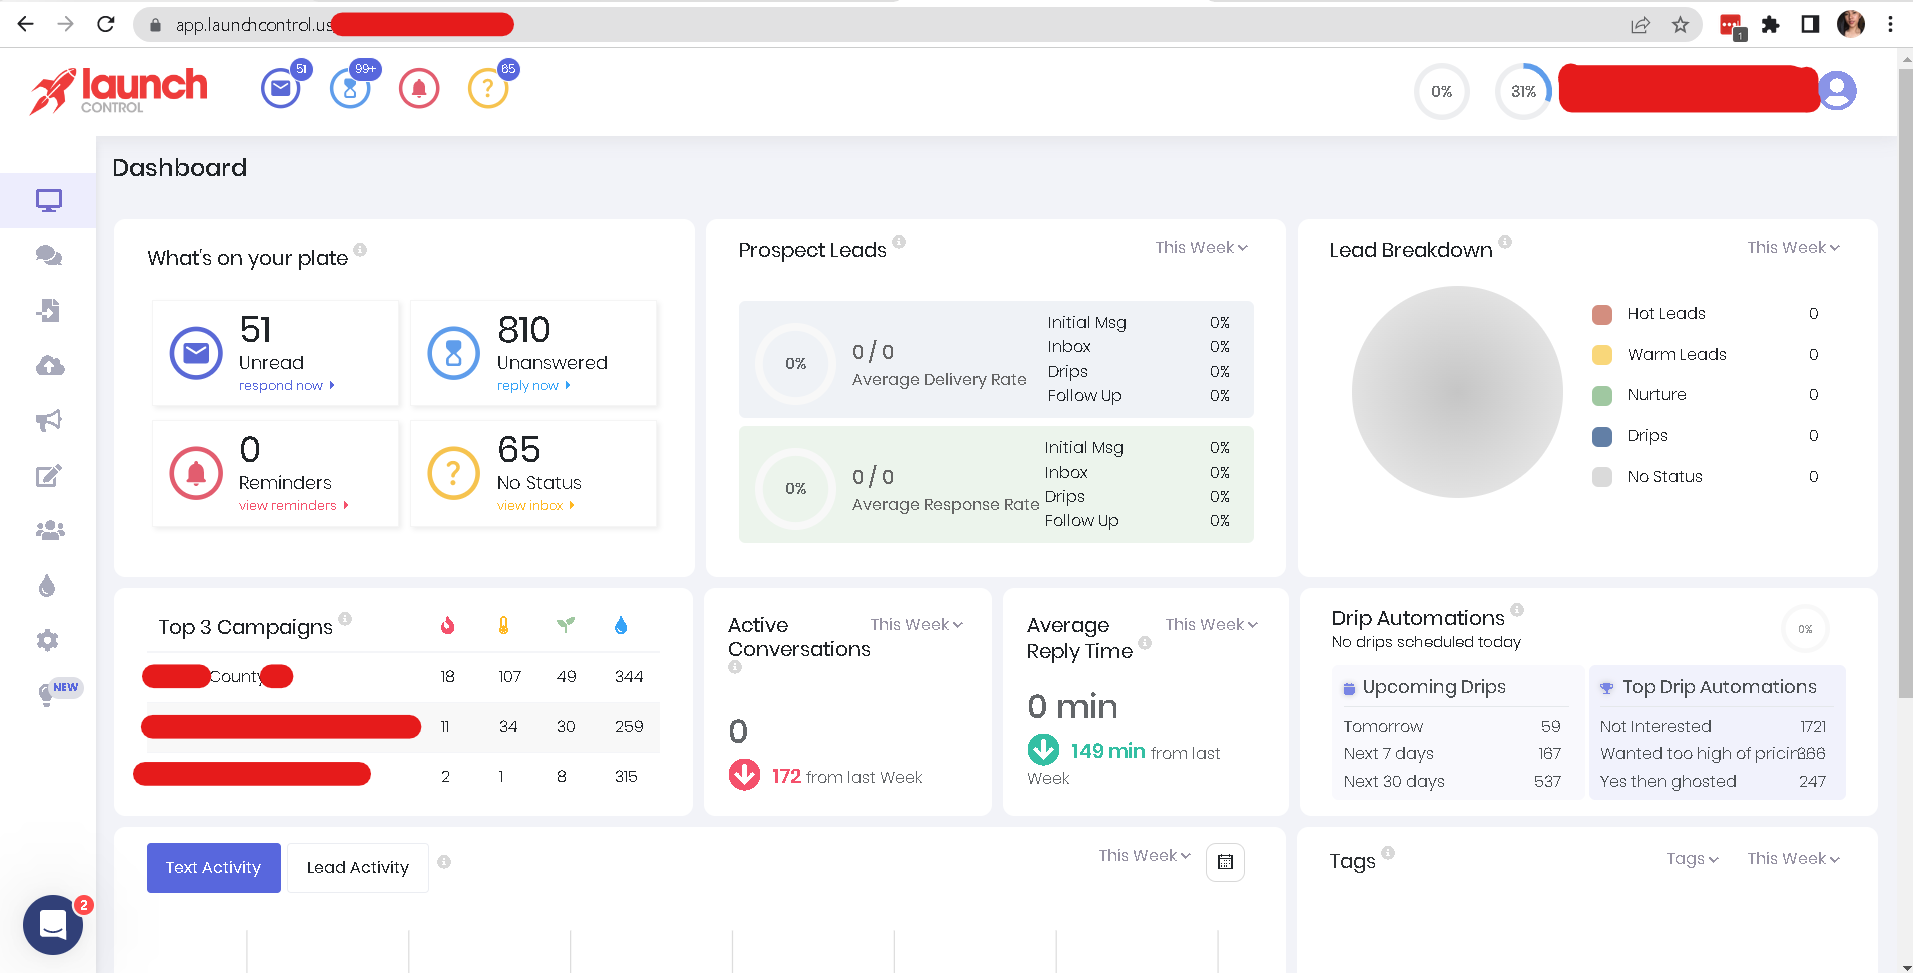Viewport: 1913px width, 973px height.
Task: Click info icon beside What's on your plate
Action: pos(360,250)
